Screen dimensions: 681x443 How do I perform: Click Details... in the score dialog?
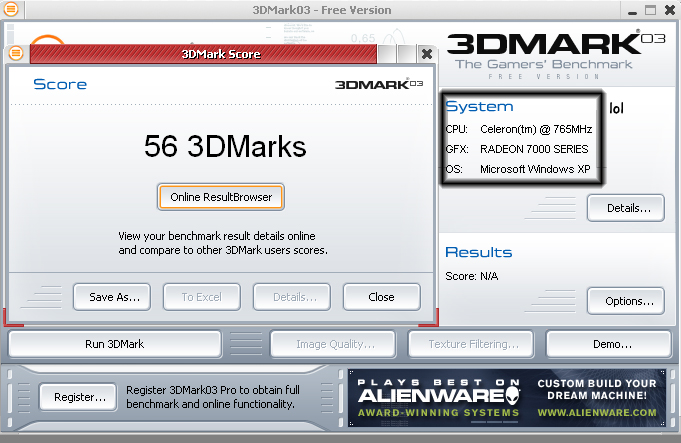[292, 297]
